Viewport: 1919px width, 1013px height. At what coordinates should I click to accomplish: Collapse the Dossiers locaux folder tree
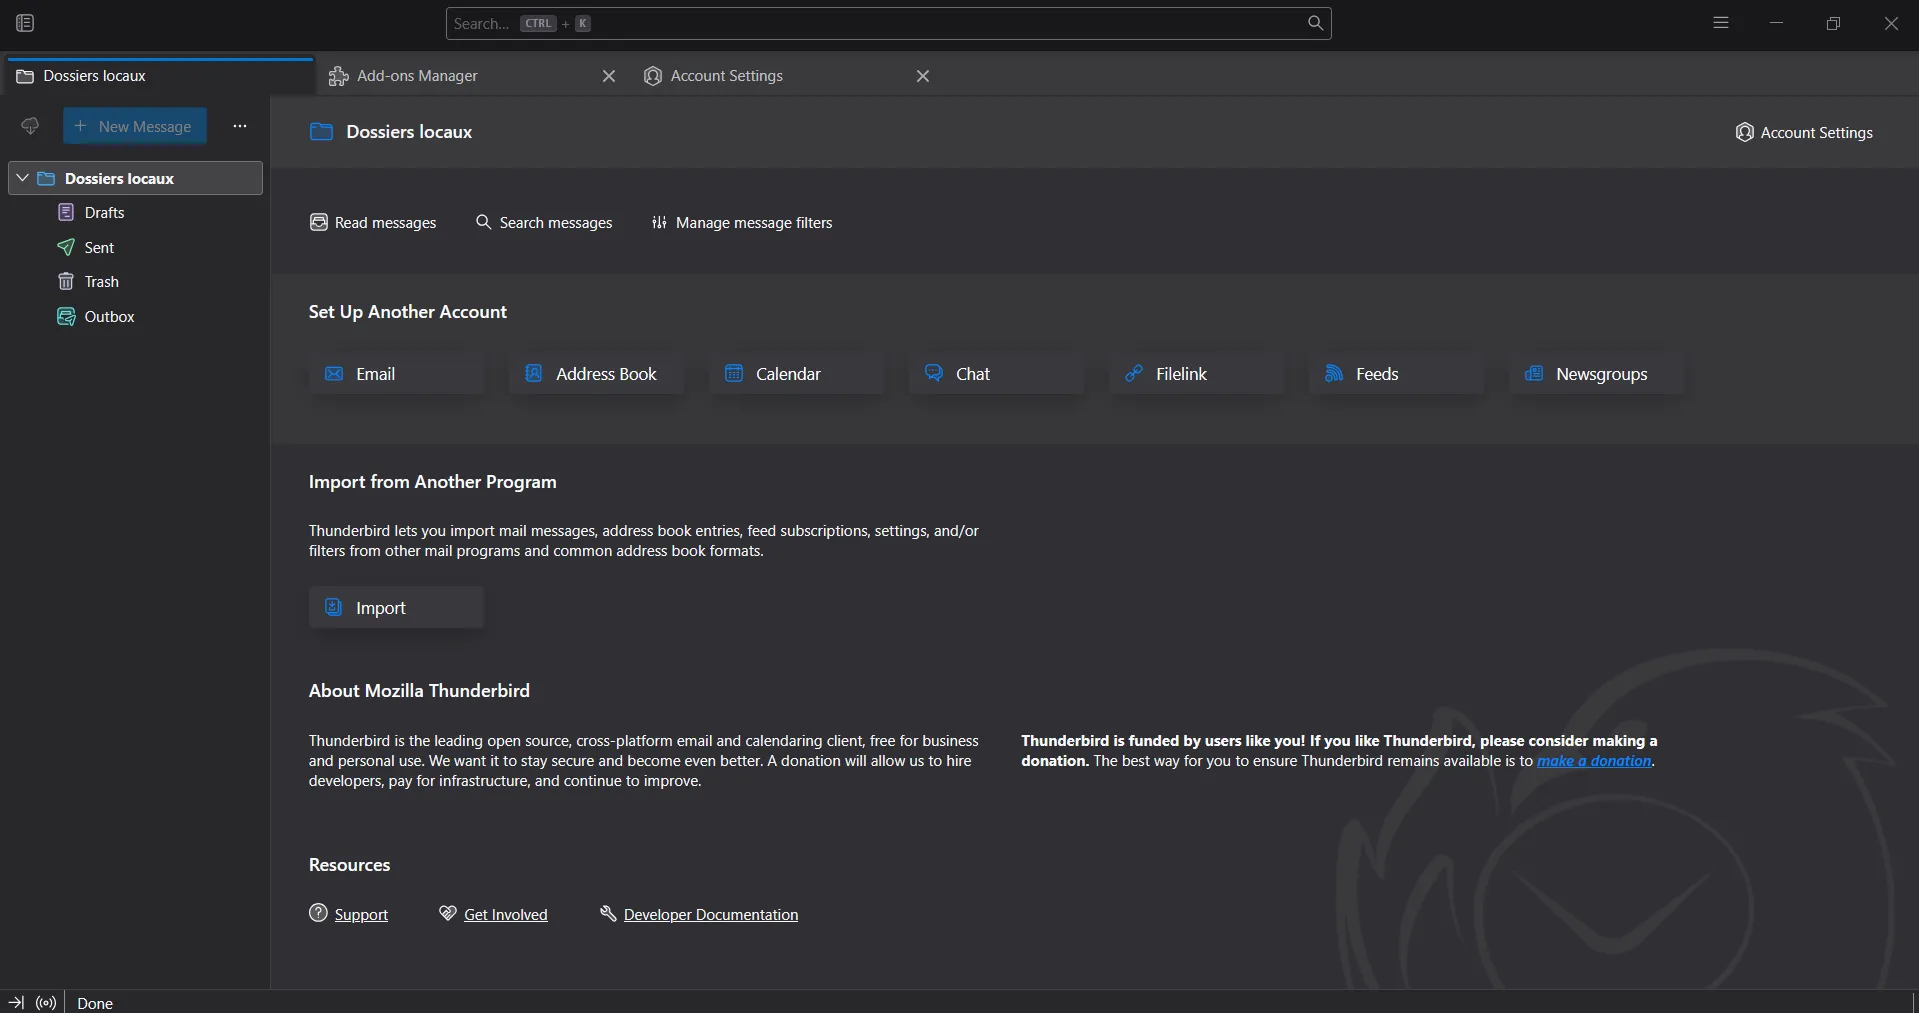pos(22,178)
